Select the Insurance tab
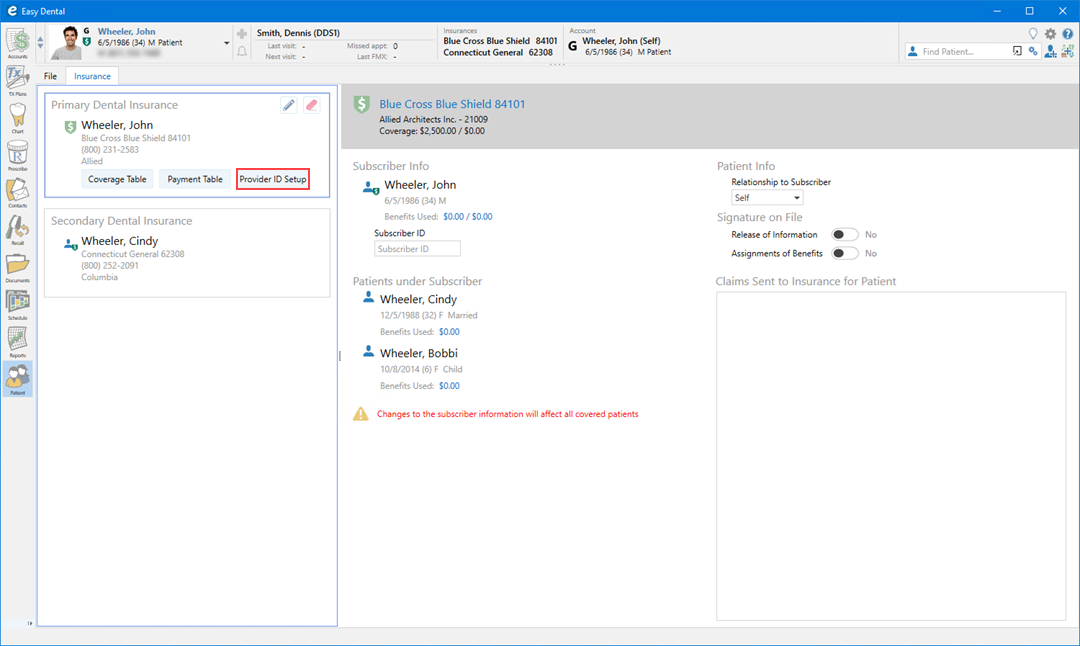1080x646 pixels. click(x=92, y=76)
